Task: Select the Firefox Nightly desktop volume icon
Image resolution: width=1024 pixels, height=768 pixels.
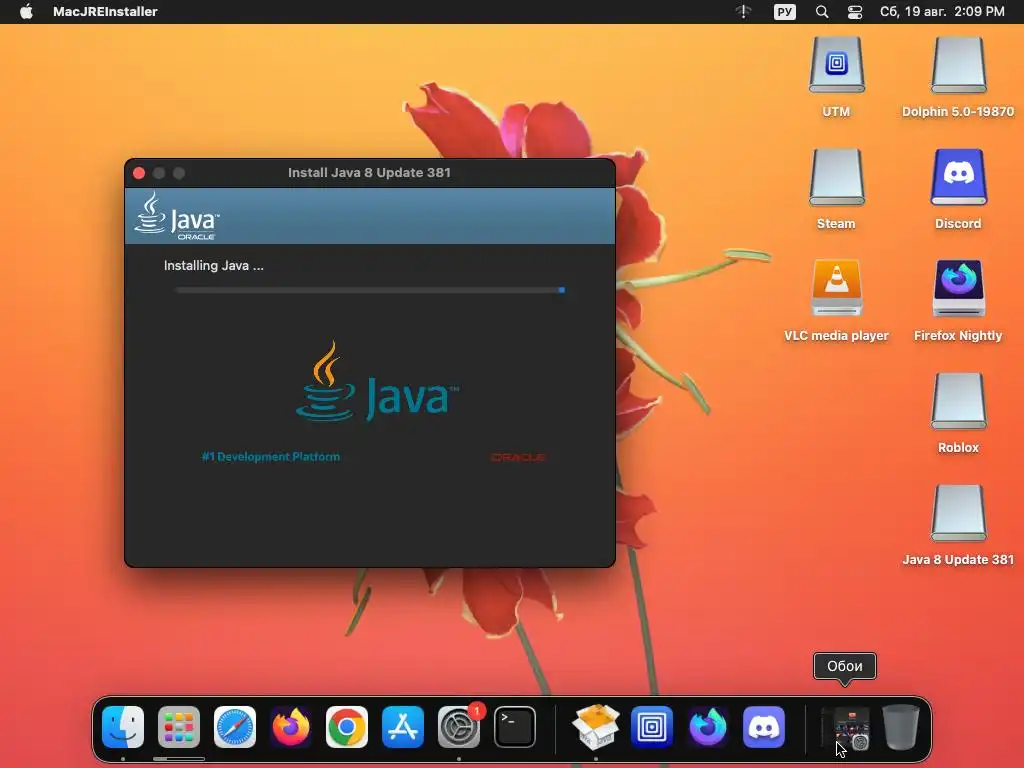Action: (x=958, y=288)
